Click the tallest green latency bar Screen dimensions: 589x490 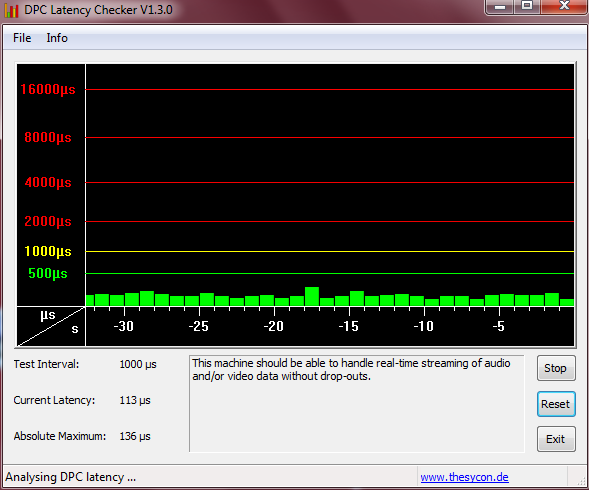coord(312,296)
